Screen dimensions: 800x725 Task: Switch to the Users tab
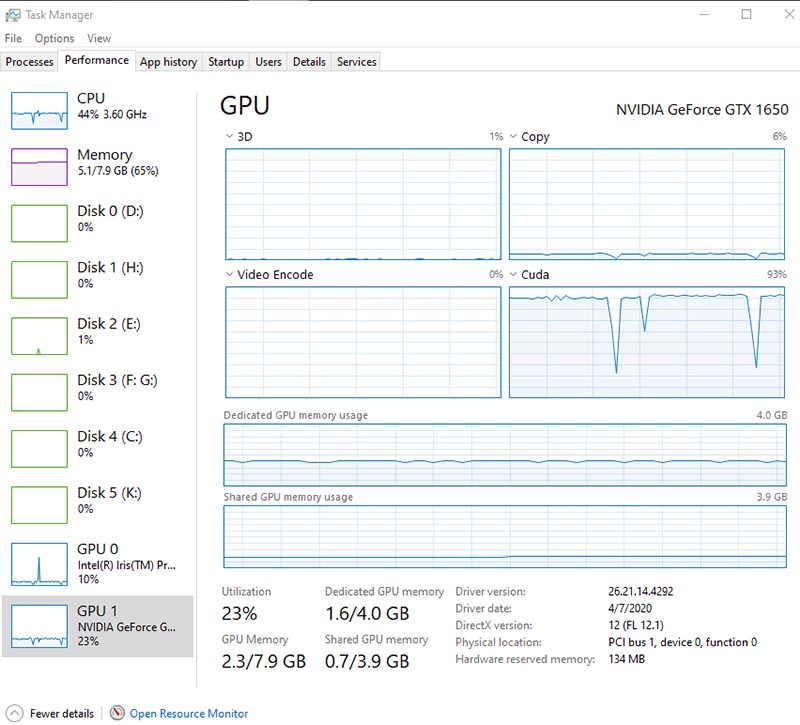(x=268, y=62)
